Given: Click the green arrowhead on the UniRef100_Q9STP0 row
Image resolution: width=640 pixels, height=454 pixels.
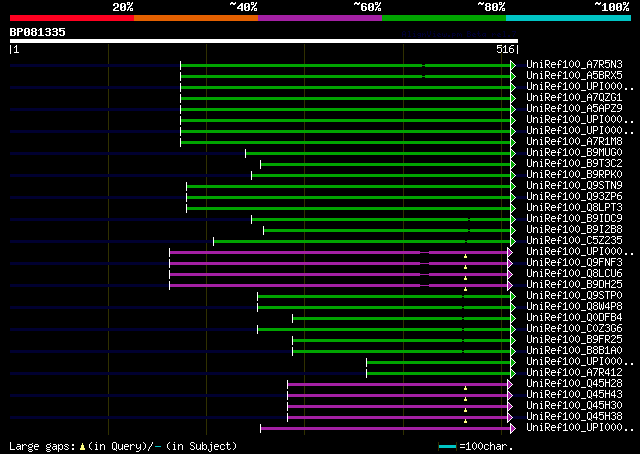Looking at the screenshot, I should 513,297.
